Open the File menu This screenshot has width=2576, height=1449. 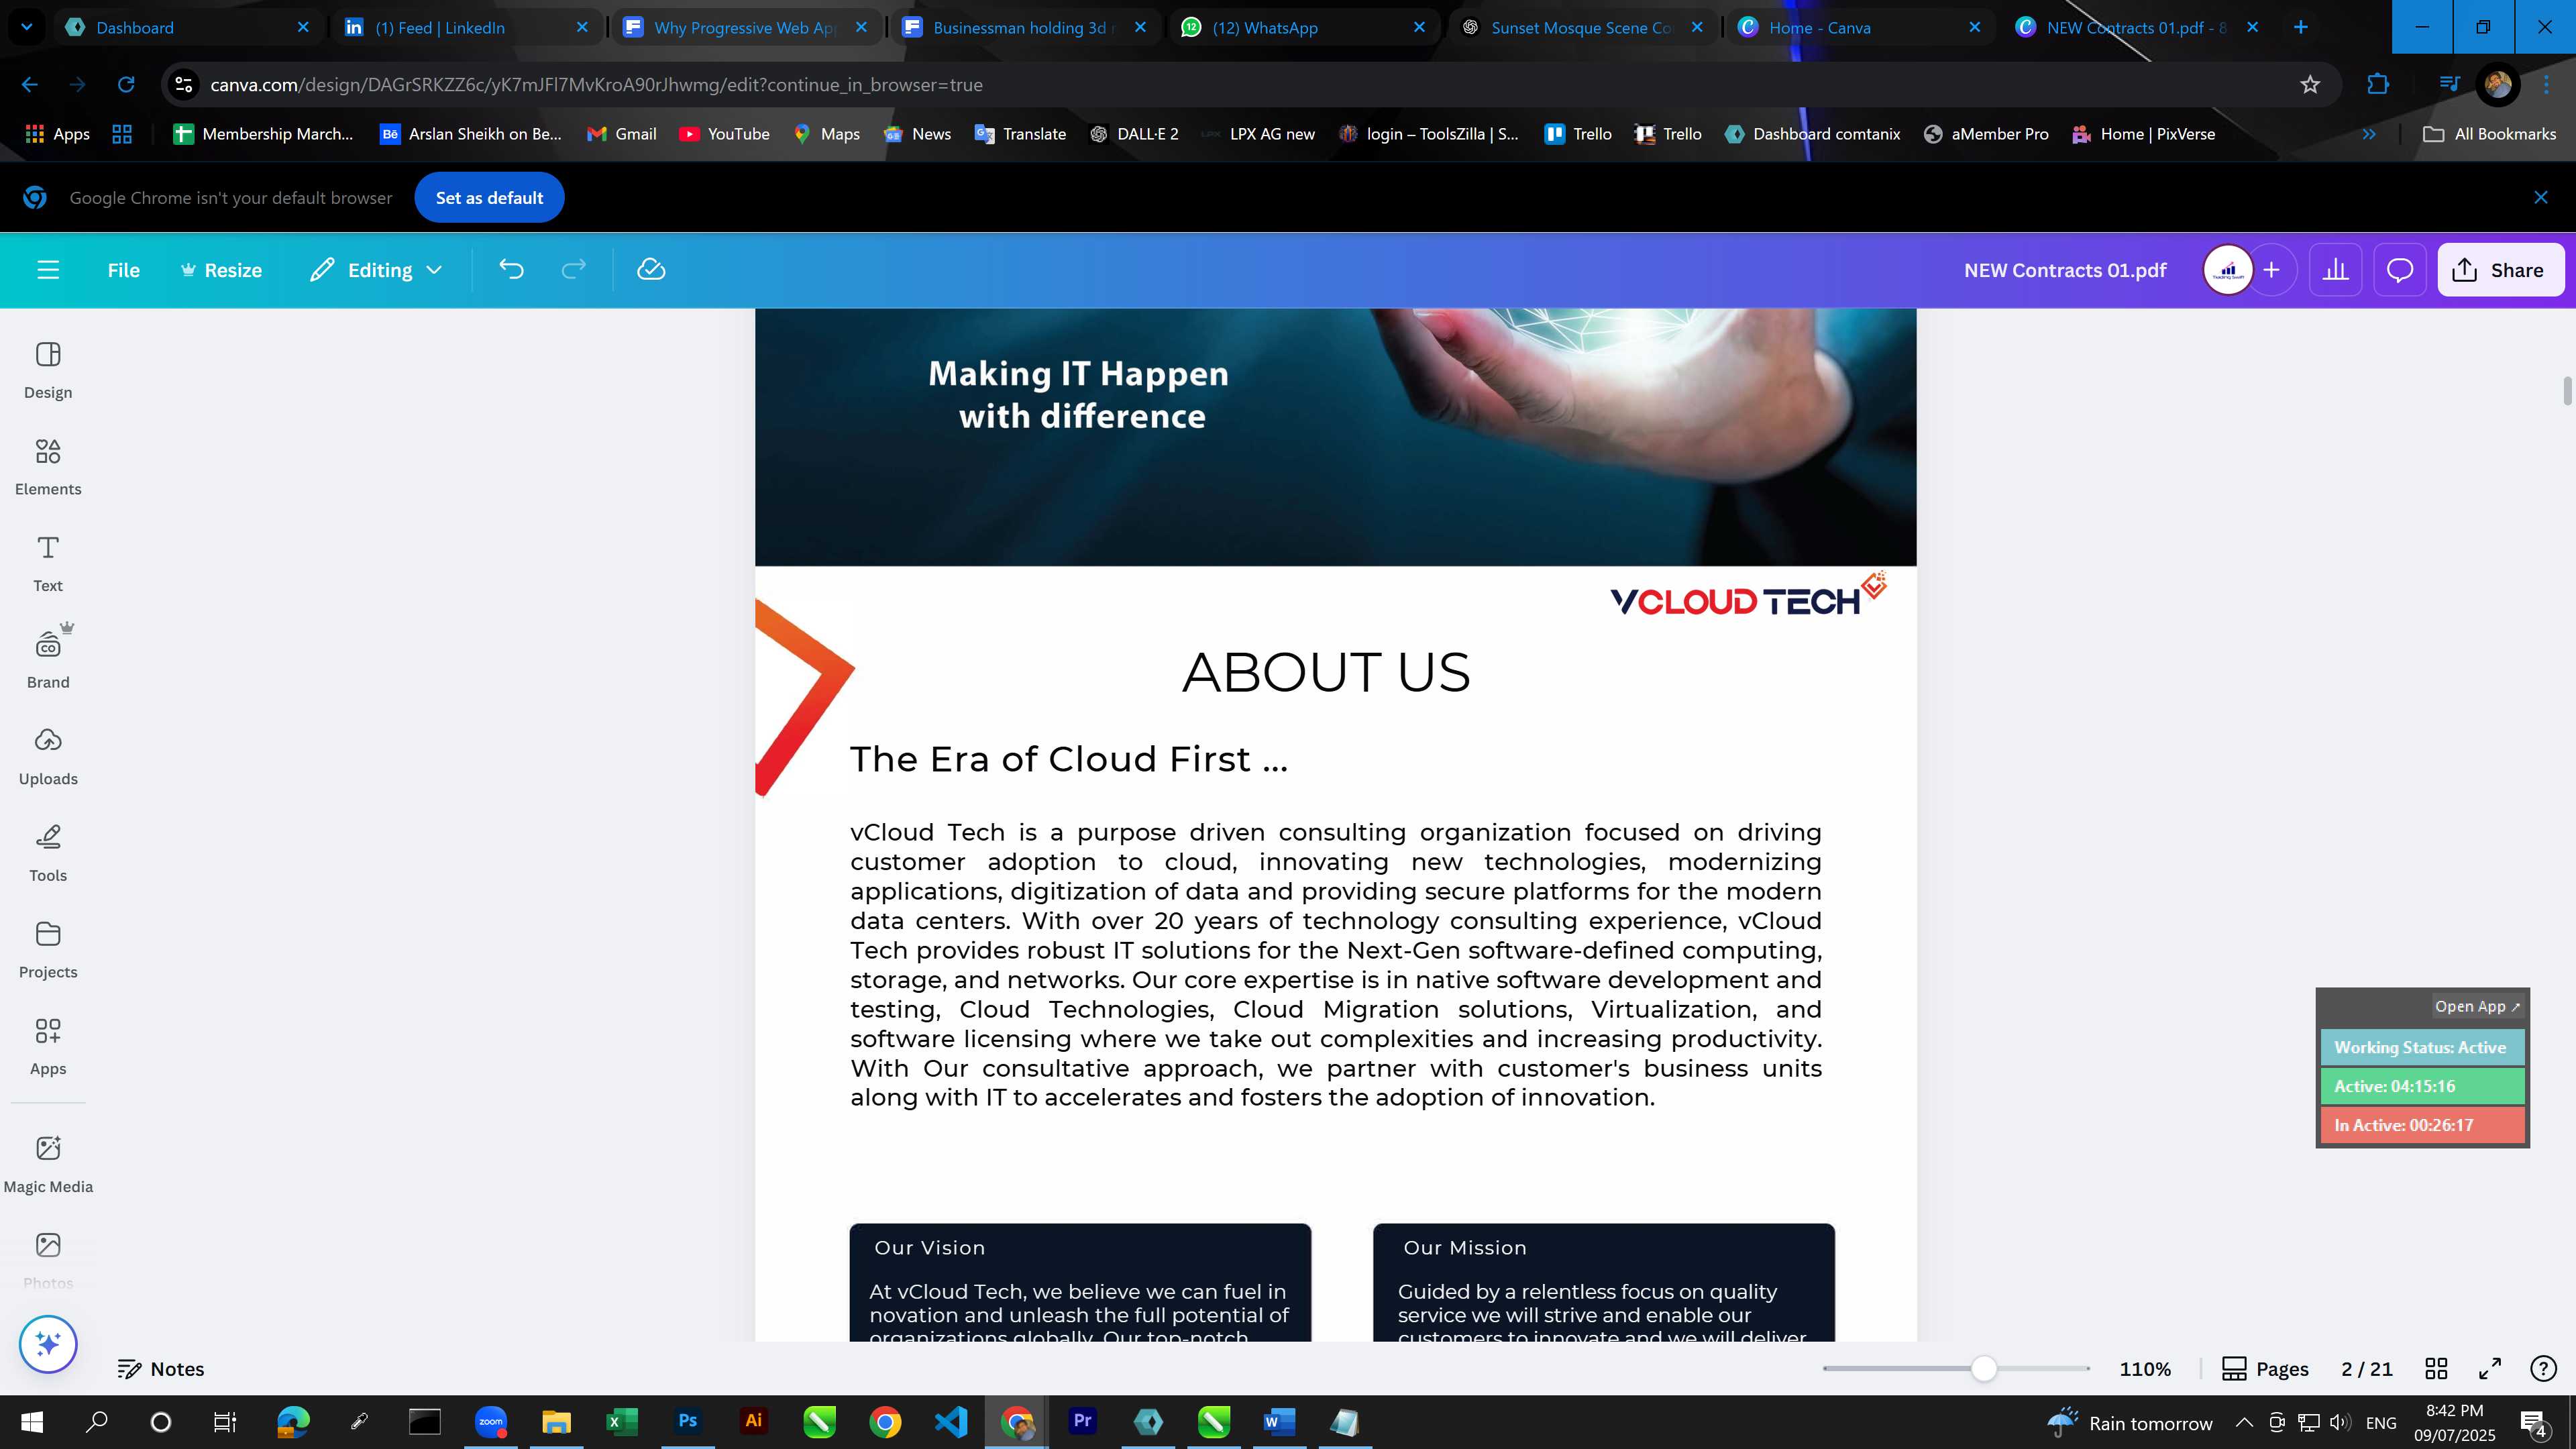tap(124, 270)
